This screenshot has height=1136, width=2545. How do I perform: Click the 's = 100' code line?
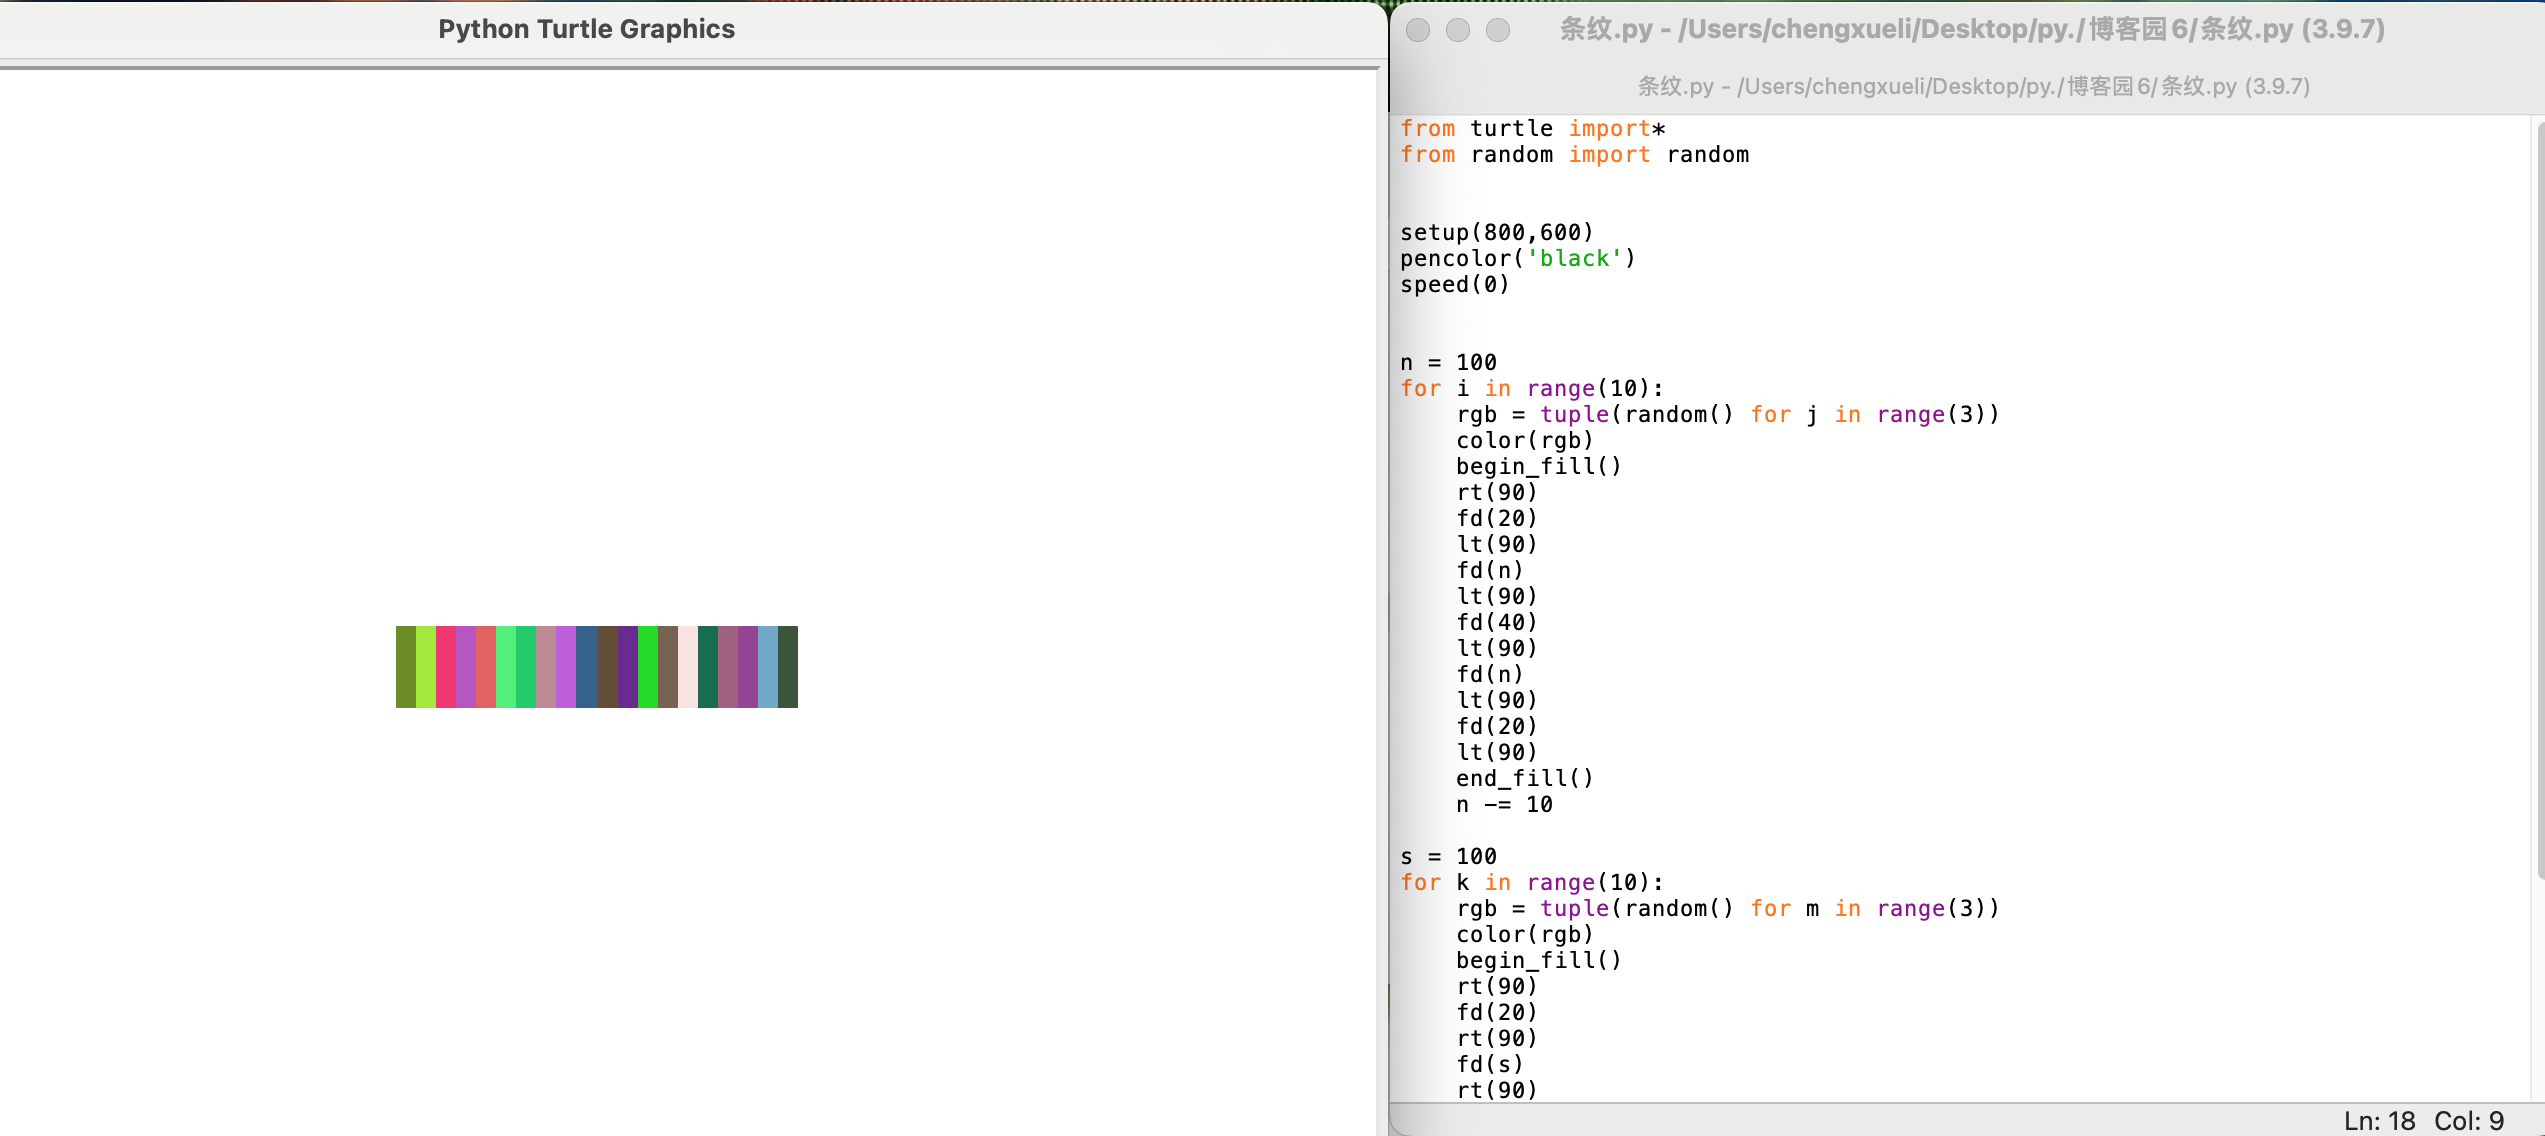1447,856
